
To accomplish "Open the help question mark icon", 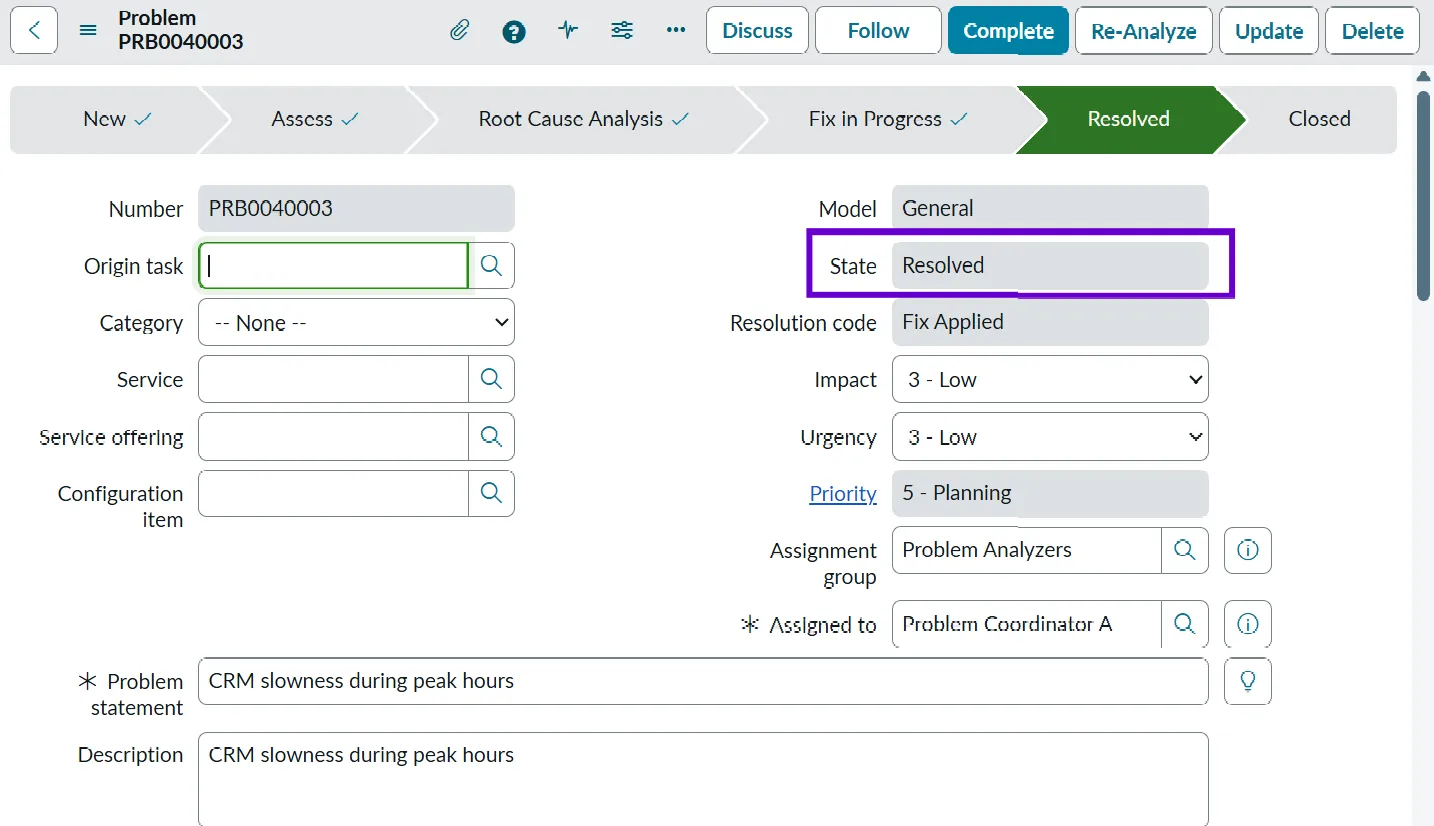I will pyautogui.click(x=514, y=31).
